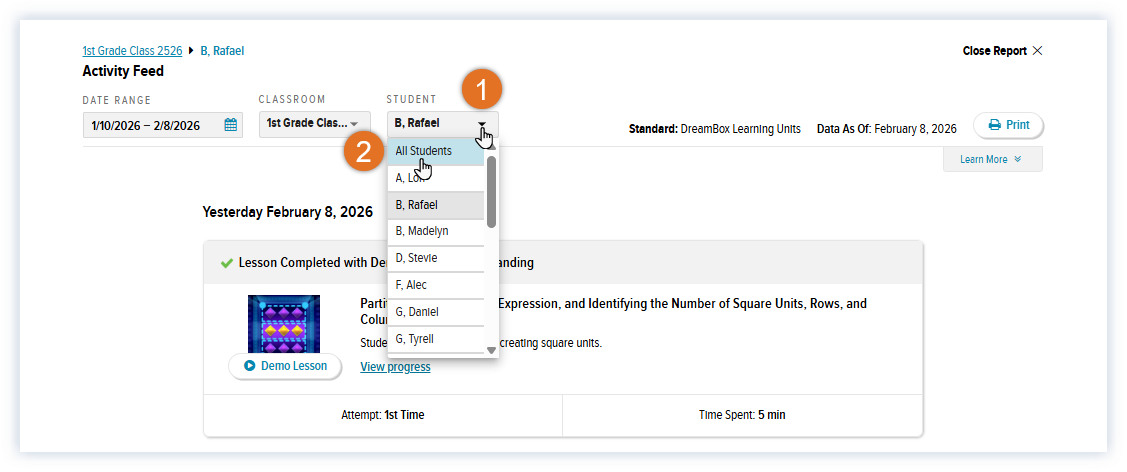The width and height of the screenshot is (1127, 472).
Task: Click the Attempt: 1st Time cell
Action: point(383,415)
